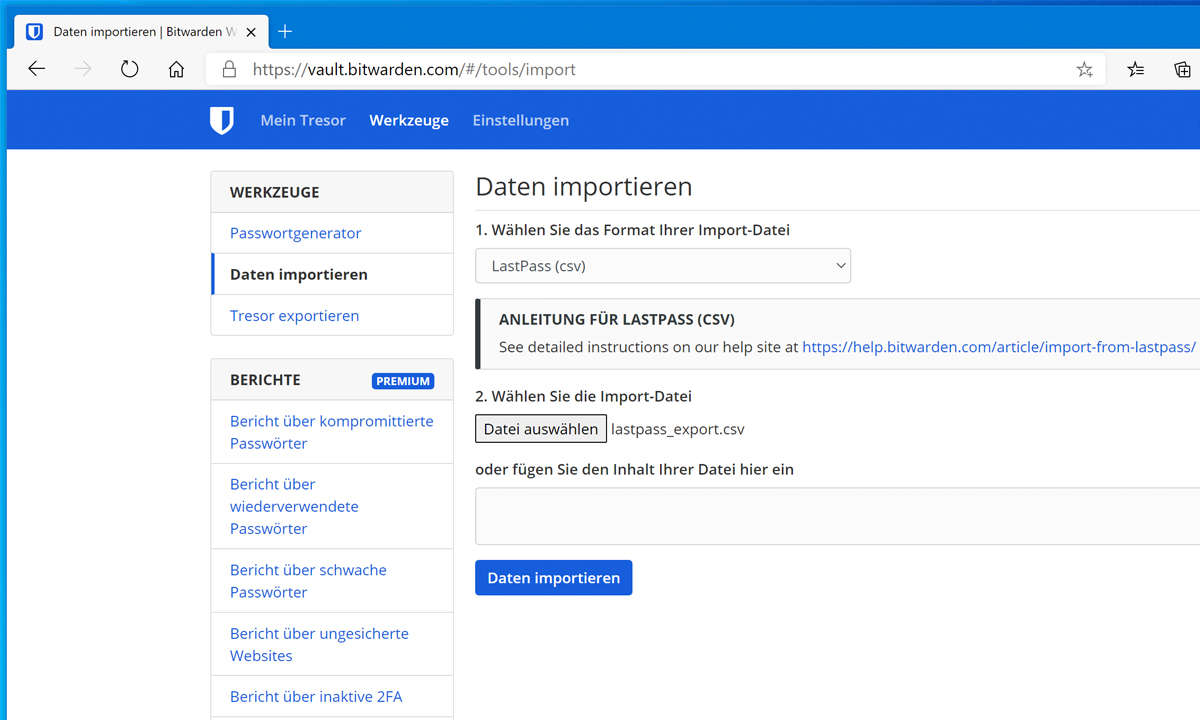Image resolution: width=1200 pixels, height=720 pixels.
Task: Open a new browser tab
Action: click(x=285, y=31)
